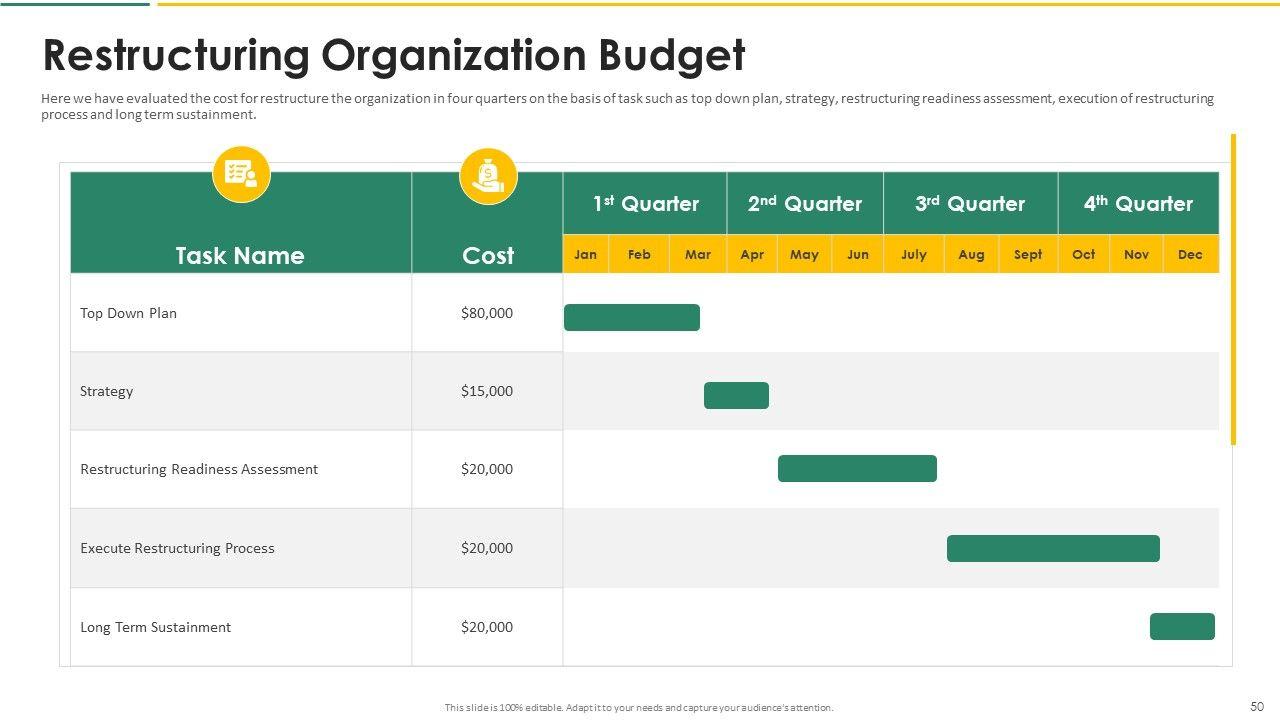The height and width of the screenshot is (720, 1280).
Task: Click the $80,000 cost cell
Action: tap(487, 313)
